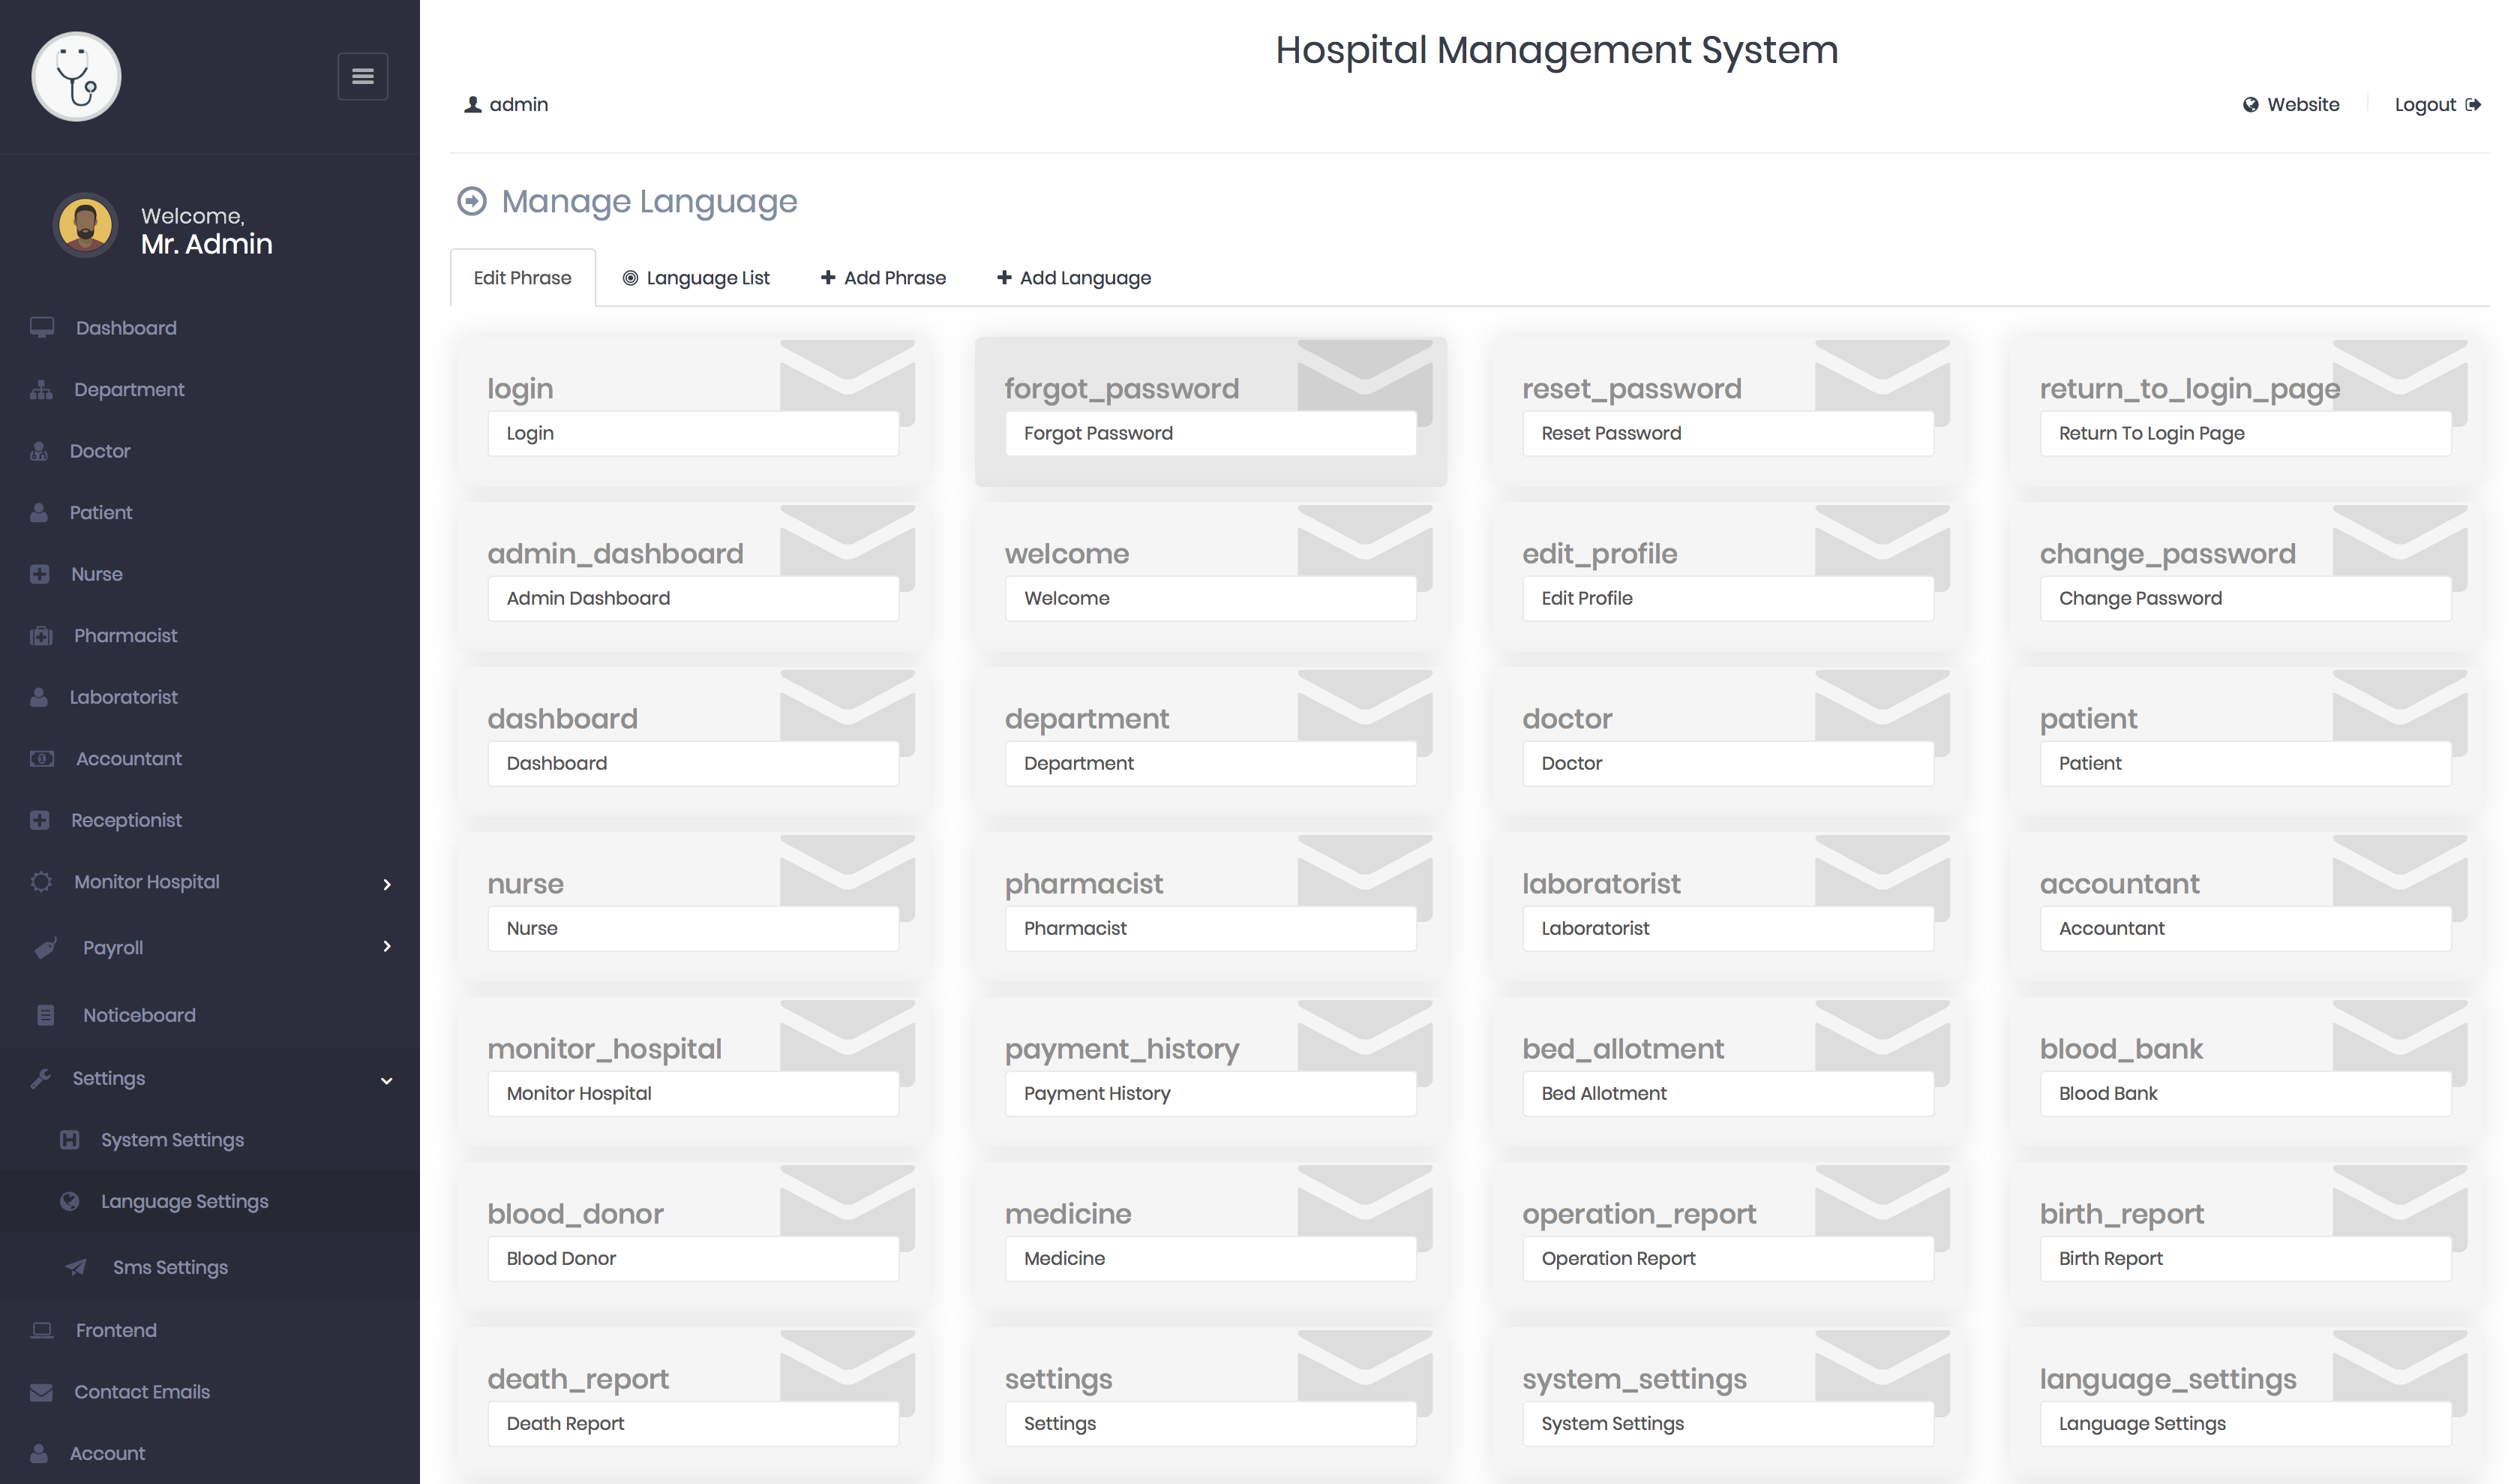The width and height of the screenshot is (2520, 1484).
Task: Click the Monitor Hospital gear icon
Action: [41, 882]
